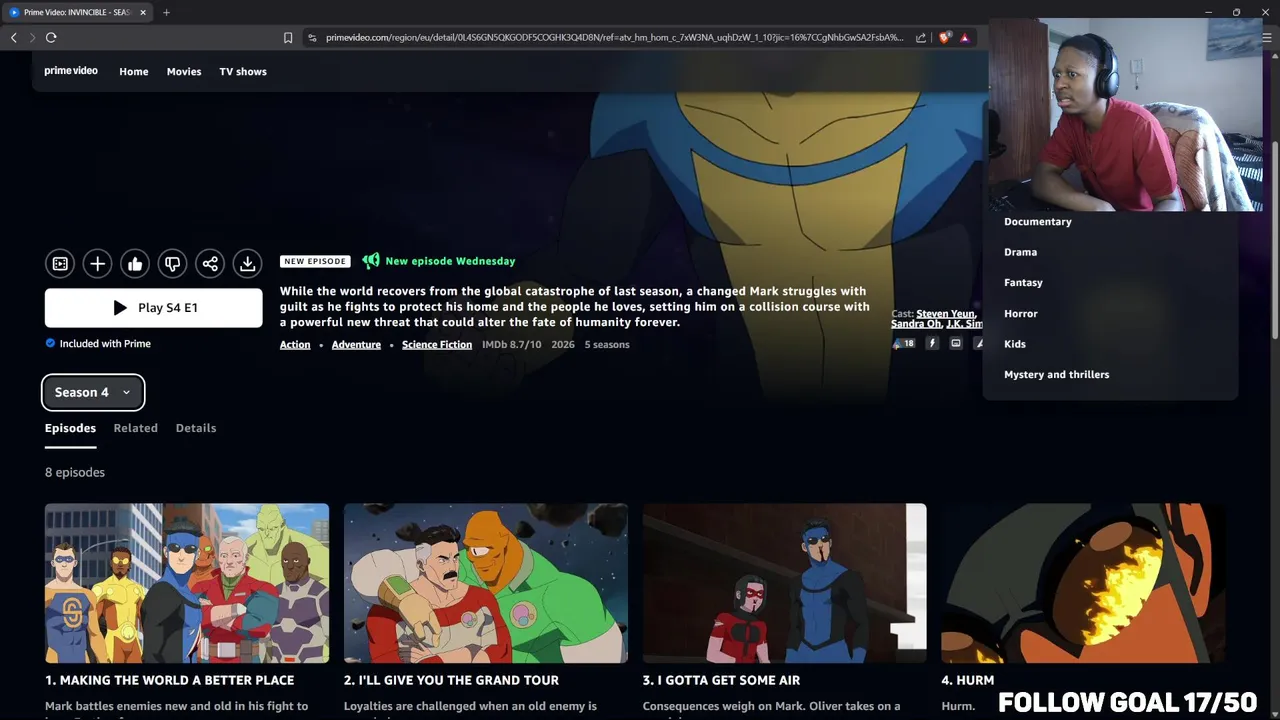Open new browser tab with plus
Screen dimensions: 1280x720
click(166, 12)
